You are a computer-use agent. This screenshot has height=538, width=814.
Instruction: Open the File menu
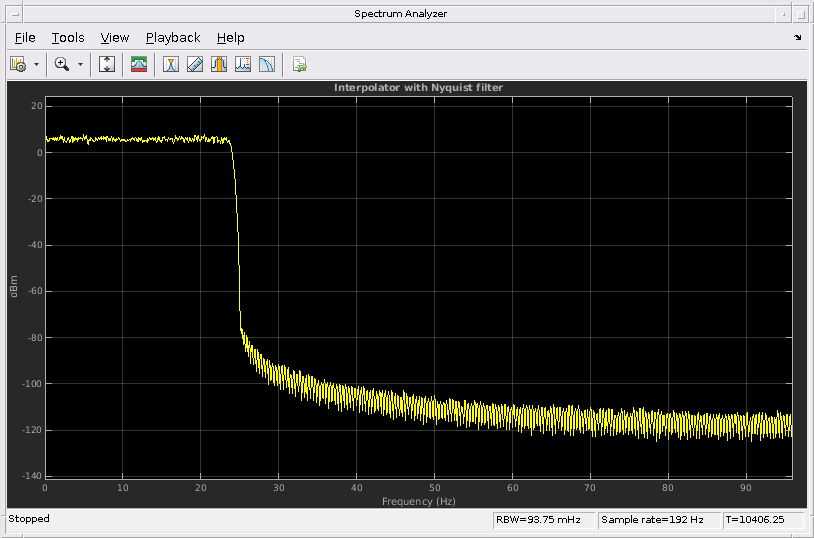pyautogui.click(x=25, y=37)
